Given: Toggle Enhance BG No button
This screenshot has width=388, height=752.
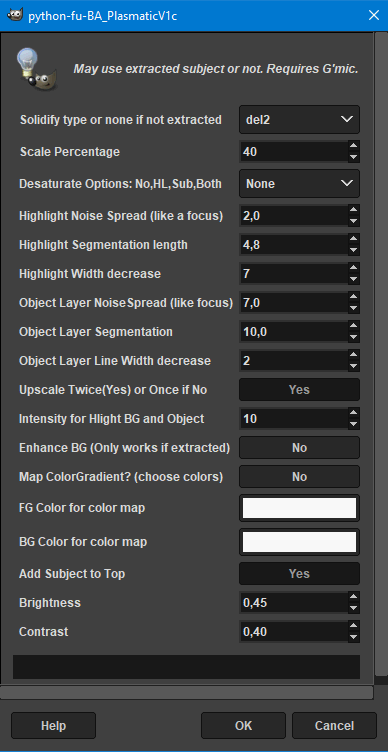Looking at the screenshot, I should pyautogui.click(x=299, y=447).
